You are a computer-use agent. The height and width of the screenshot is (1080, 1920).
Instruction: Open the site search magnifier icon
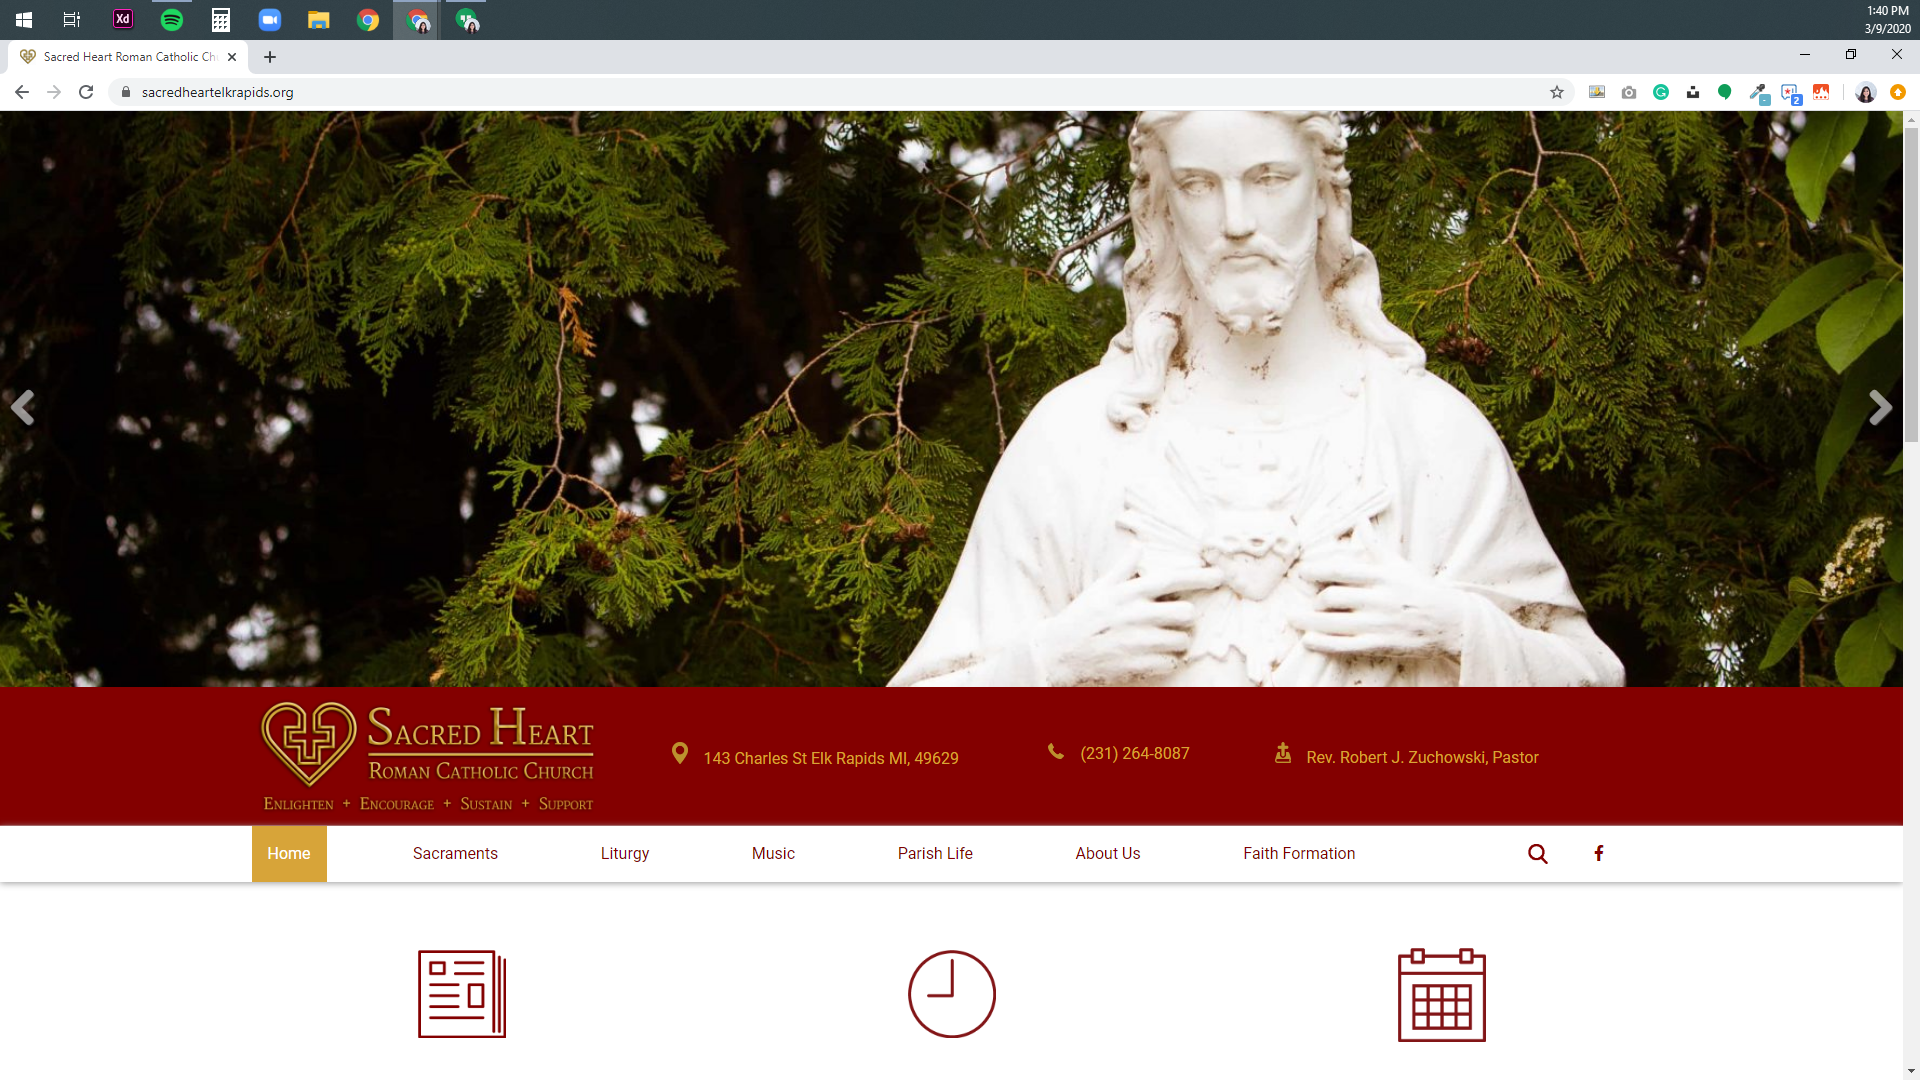[1538, 854]
